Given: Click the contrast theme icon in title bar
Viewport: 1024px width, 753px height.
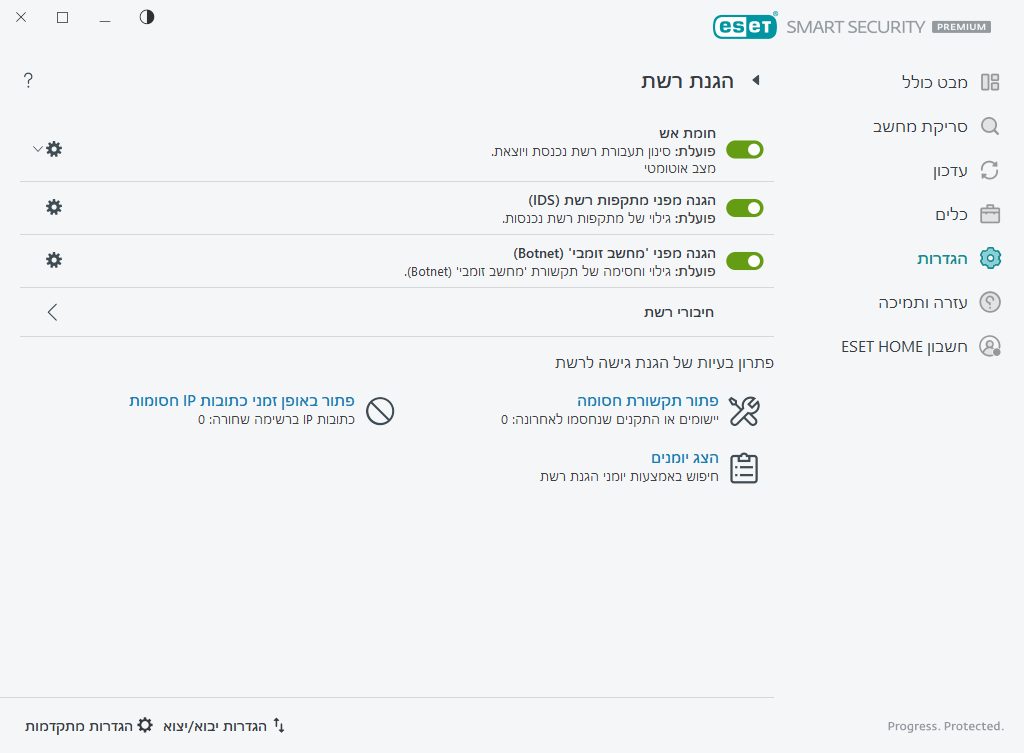Looking at the screenshot, I should [147, 17].
